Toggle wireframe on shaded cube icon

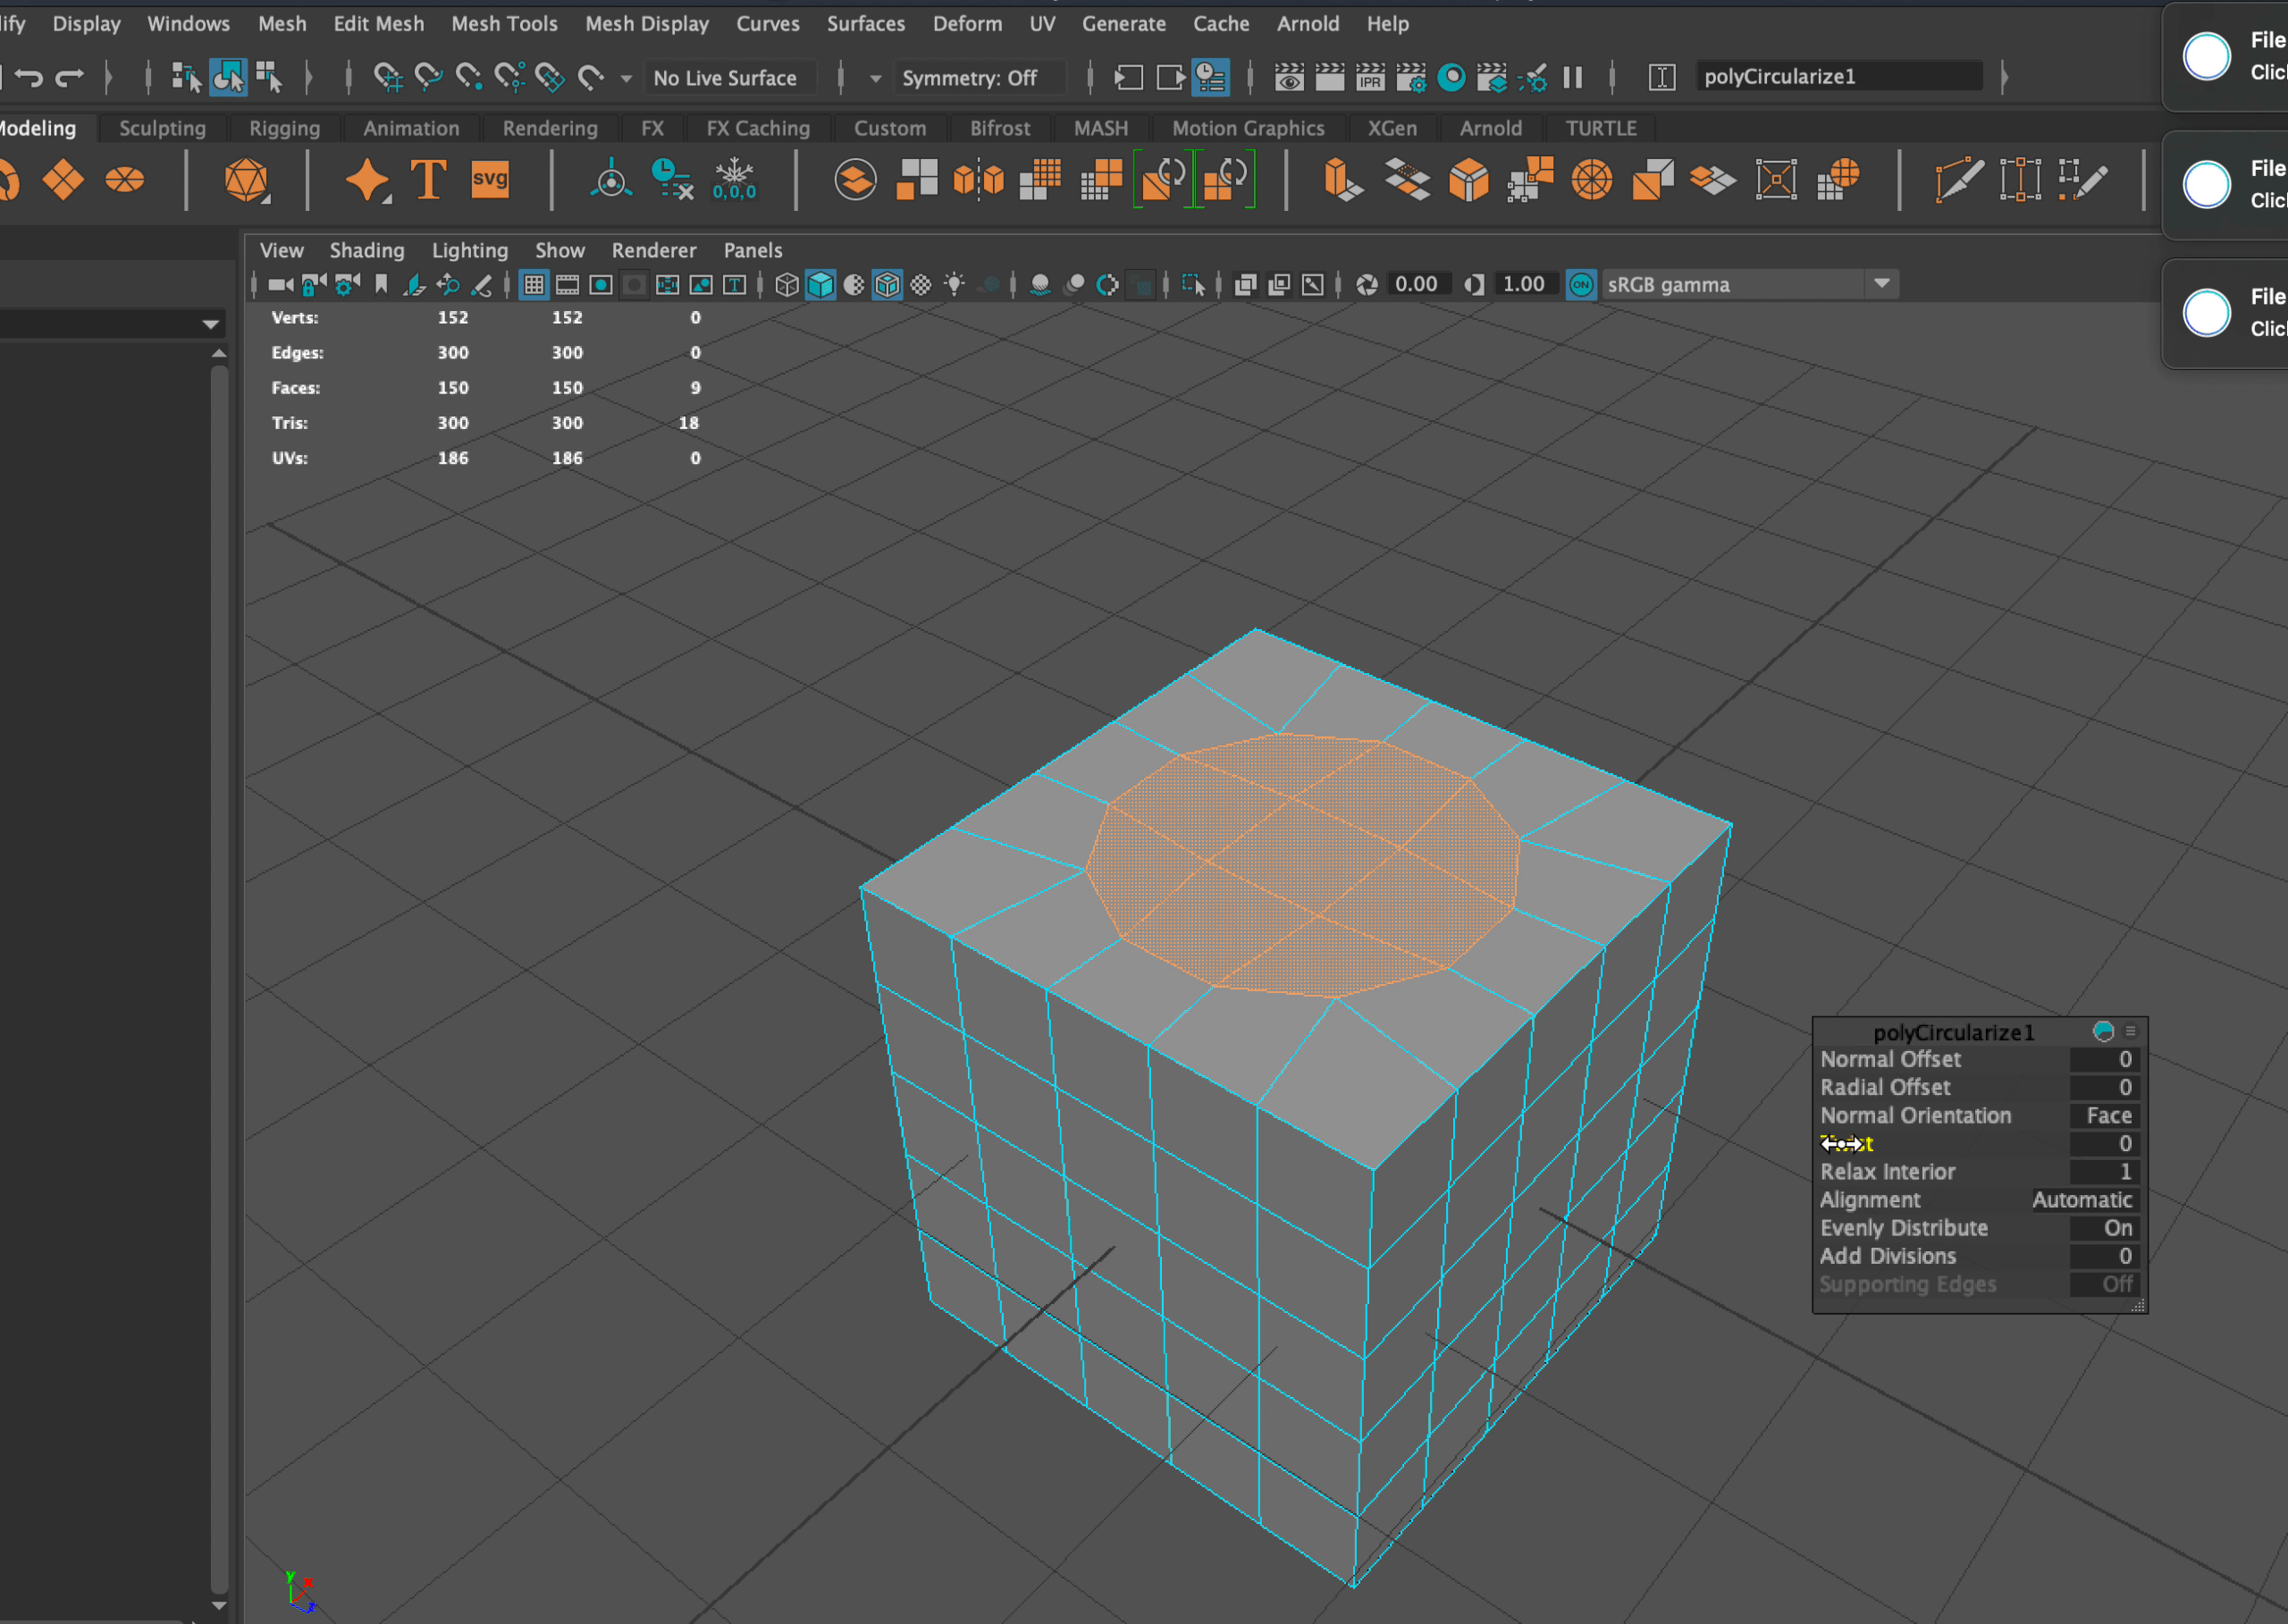click(887, 285)
